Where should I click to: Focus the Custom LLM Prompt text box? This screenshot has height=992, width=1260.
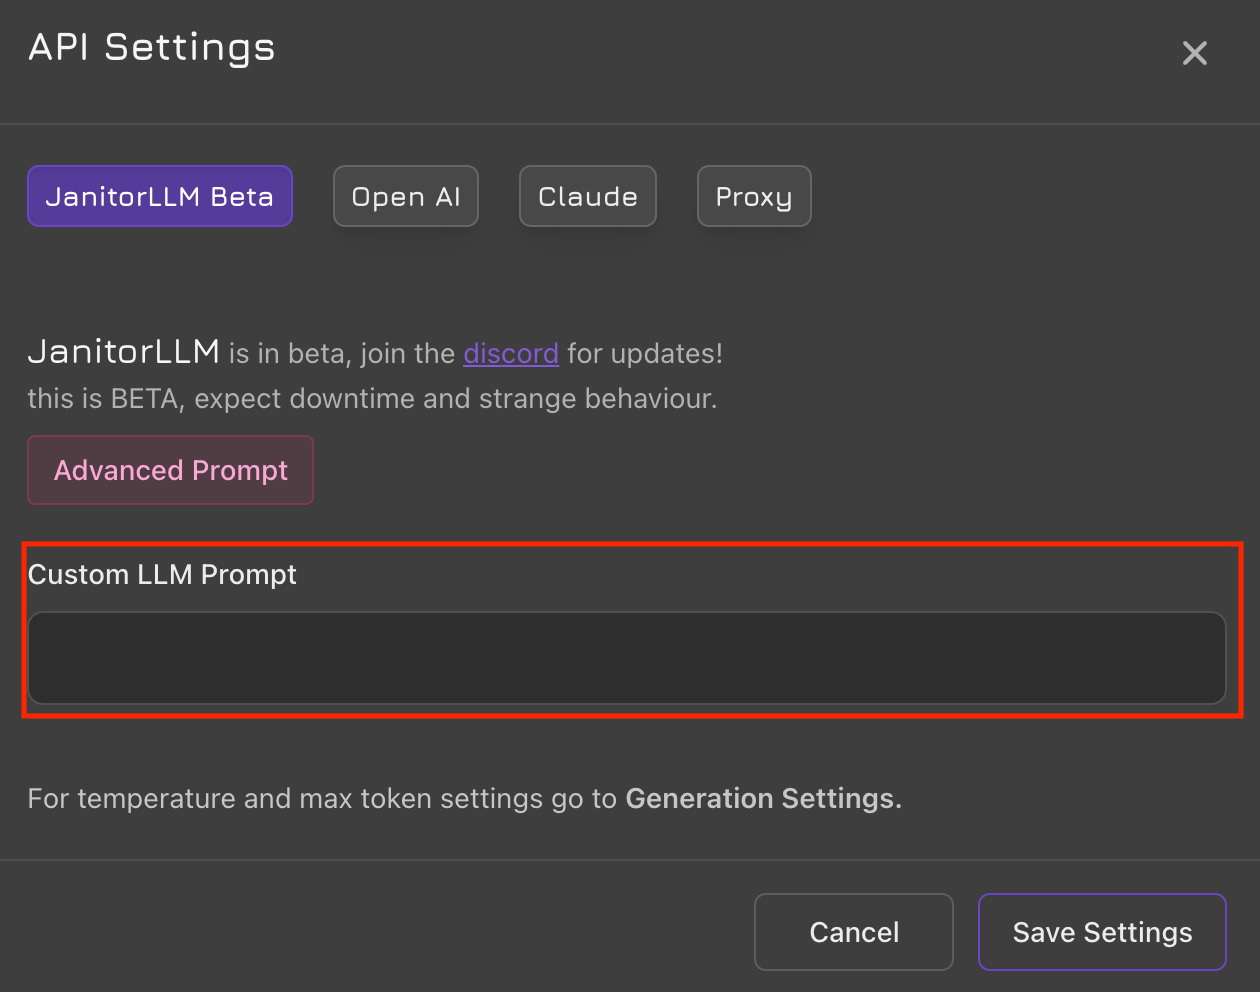click(x=626, y=658)
